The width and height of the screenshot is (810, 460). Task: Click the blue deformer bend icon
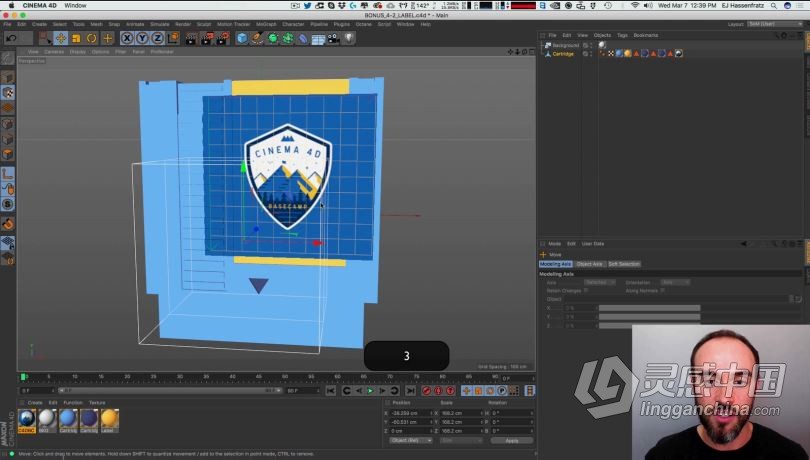pos(303,39)
